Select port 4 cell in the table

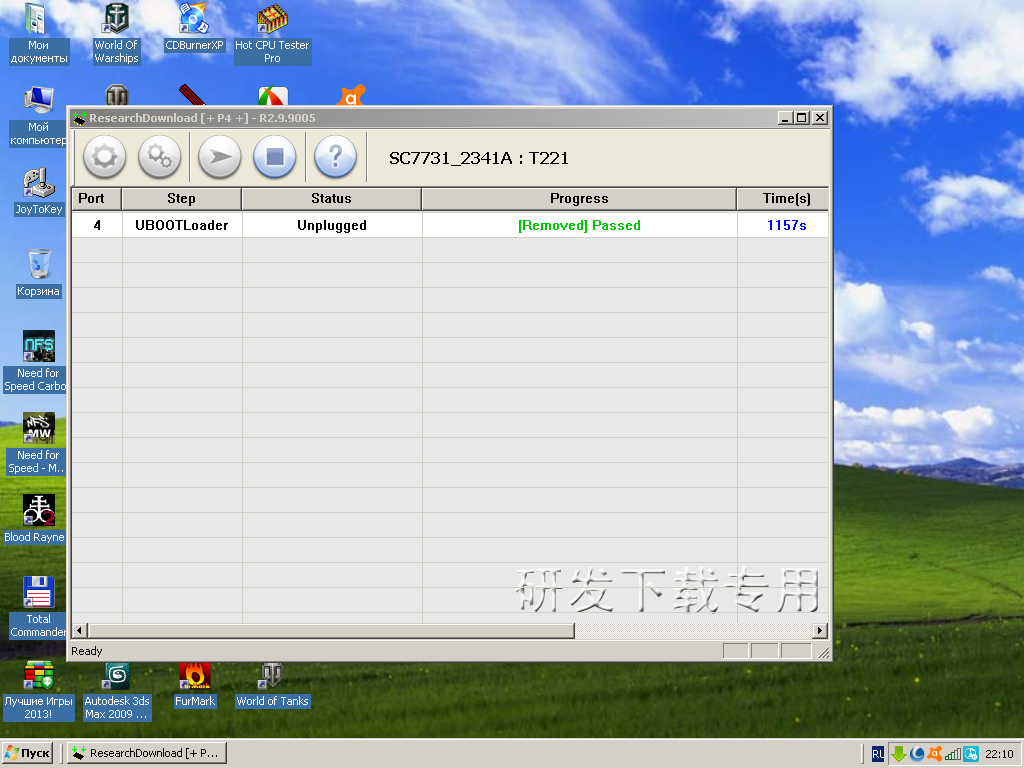97,225
